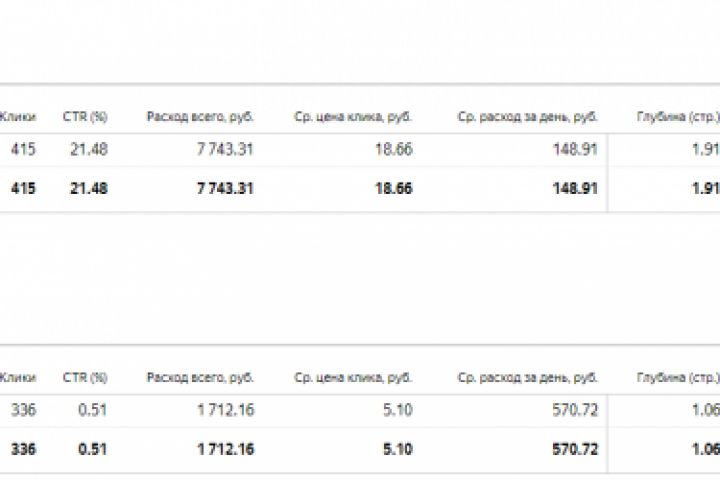Click the non-bold 5.10 click price cell
720x480 pixels.
(396, 409)
